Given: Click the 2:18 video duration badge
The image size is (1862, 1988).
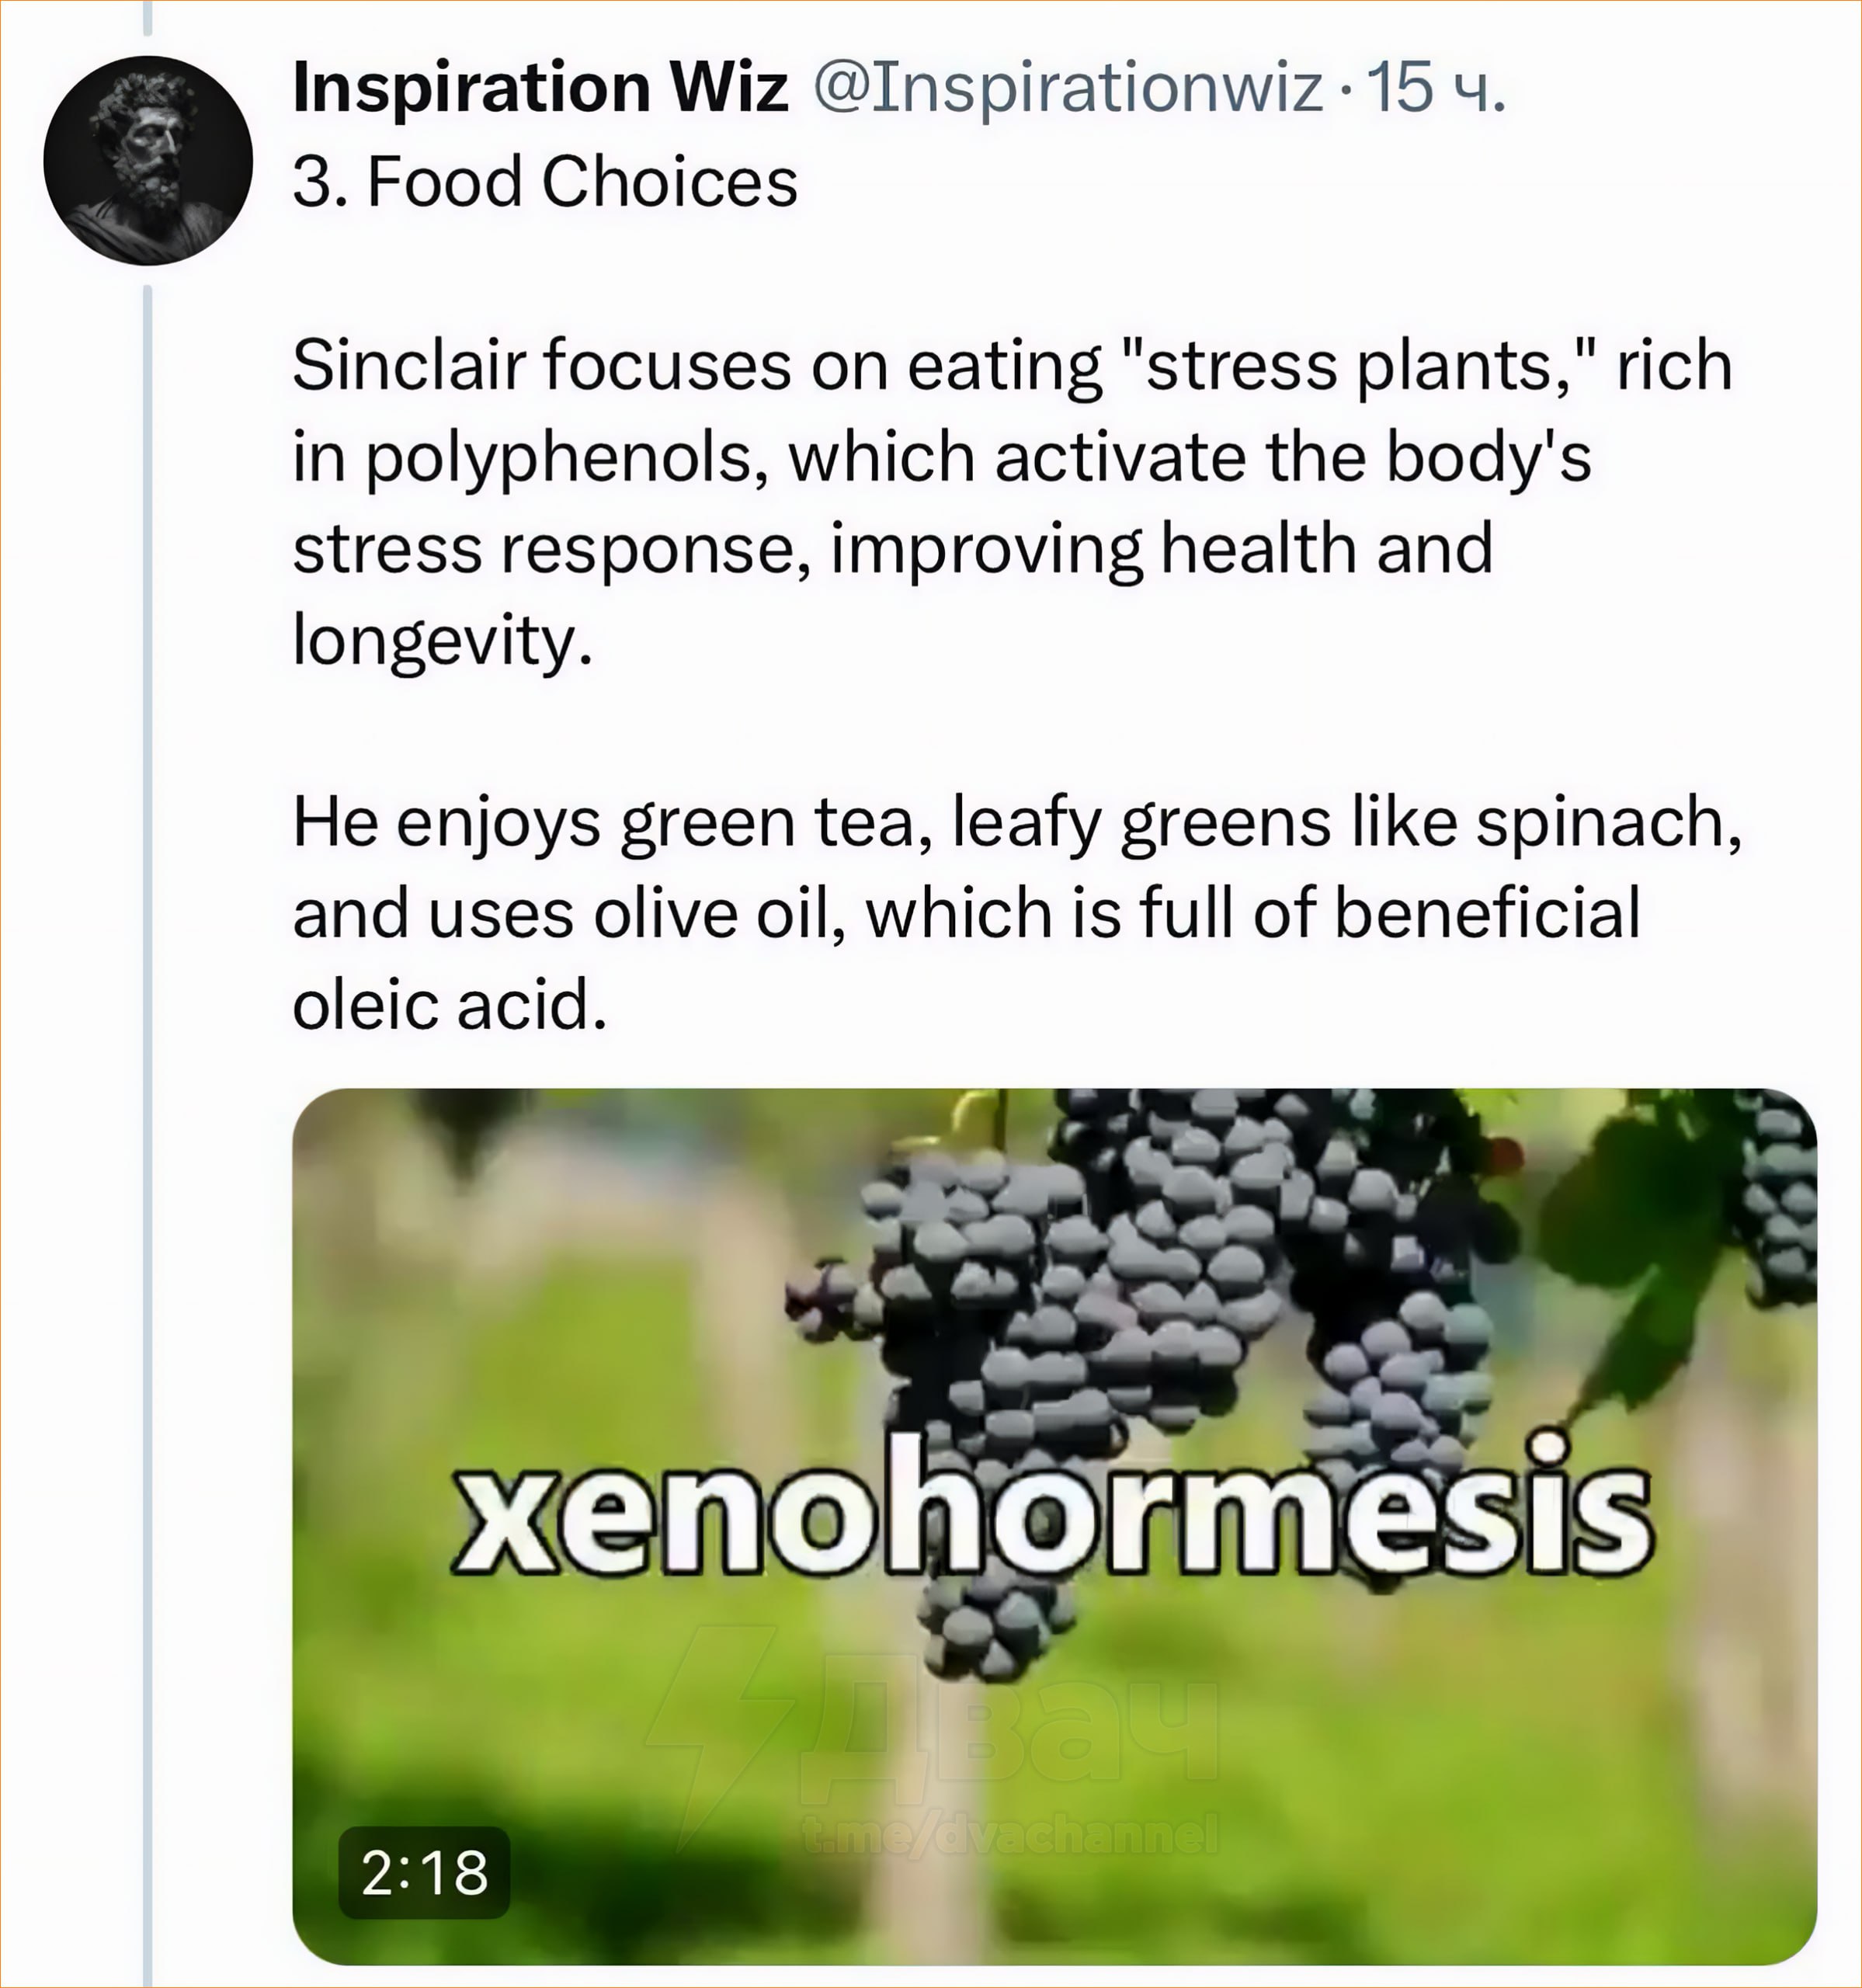Looking at the screenshot, I should [x=425, y=1873].
